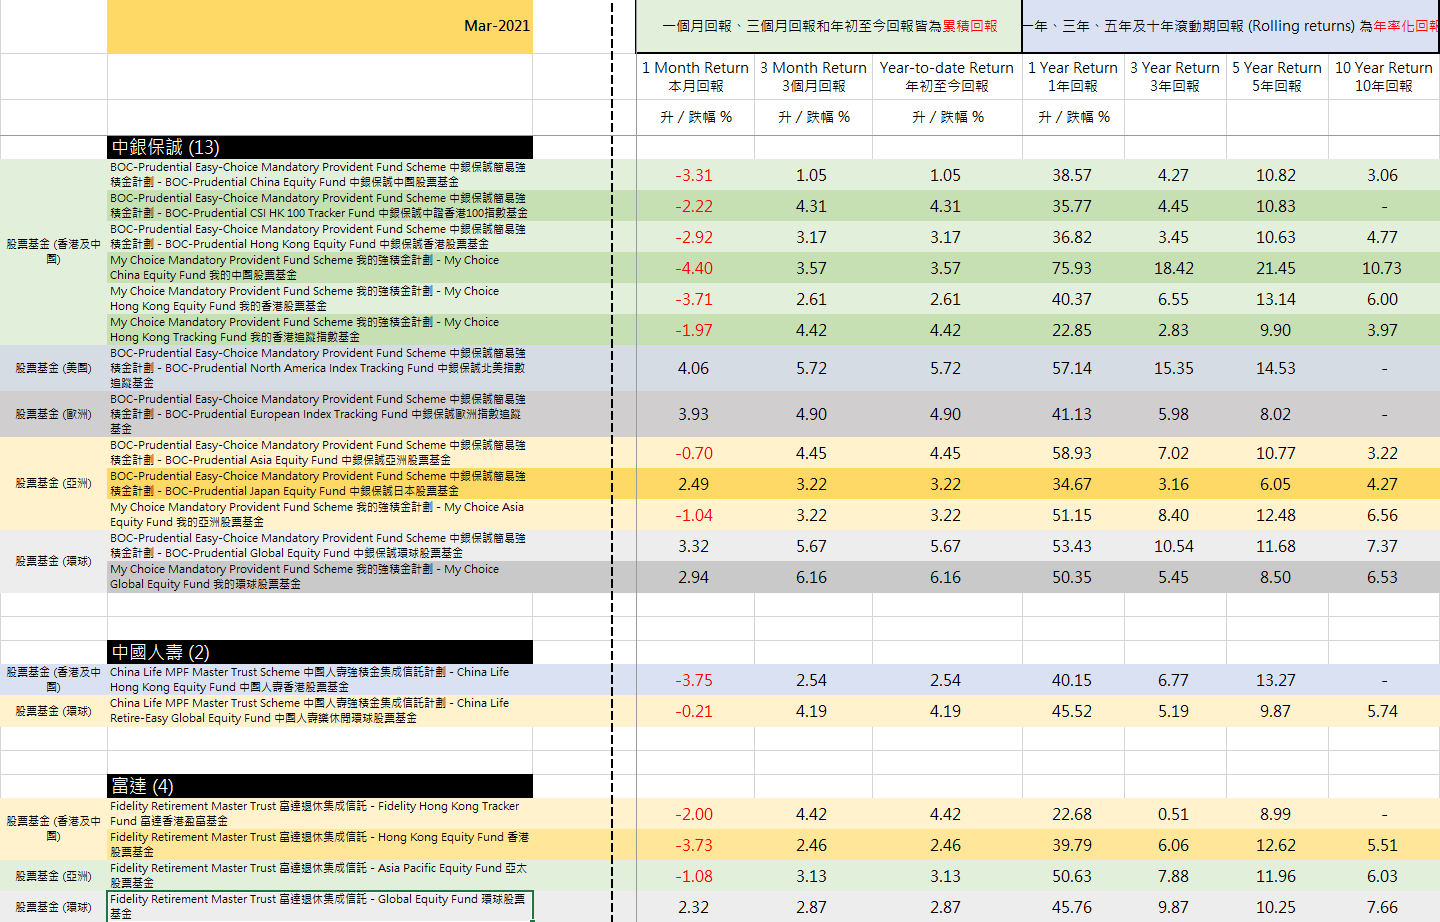Select the 富達 (4) section header

(320, 786)
